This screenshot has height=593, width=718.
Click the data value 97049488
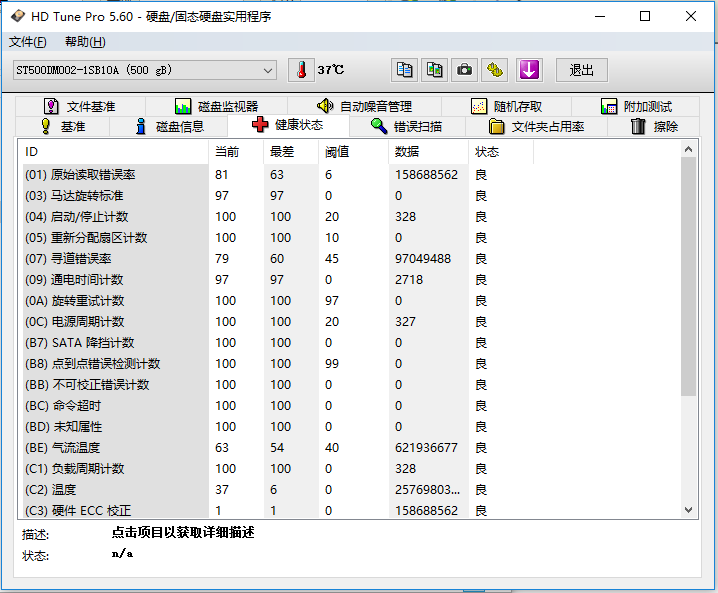tap(423, 259)
